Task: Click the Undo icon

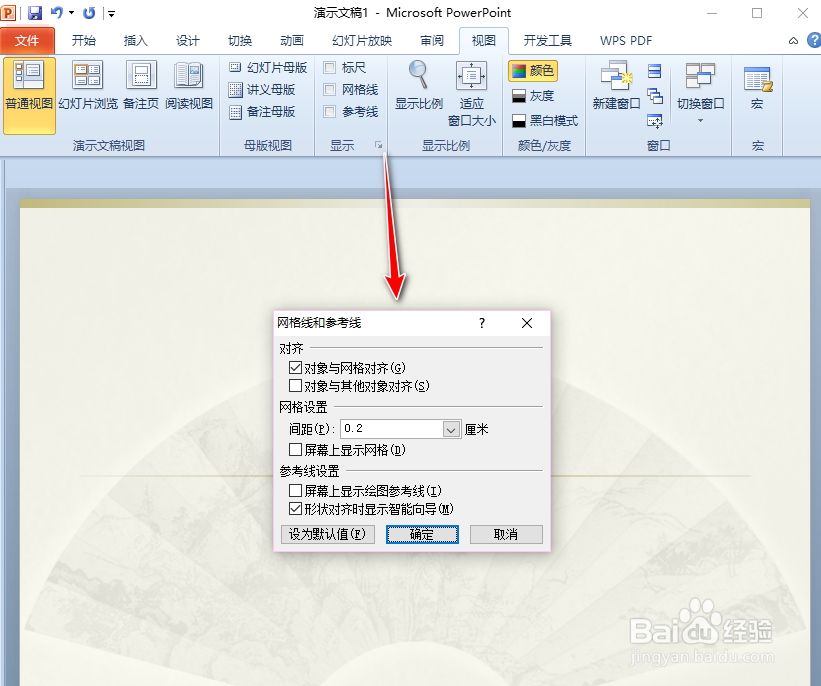Action: pos(57,13)
